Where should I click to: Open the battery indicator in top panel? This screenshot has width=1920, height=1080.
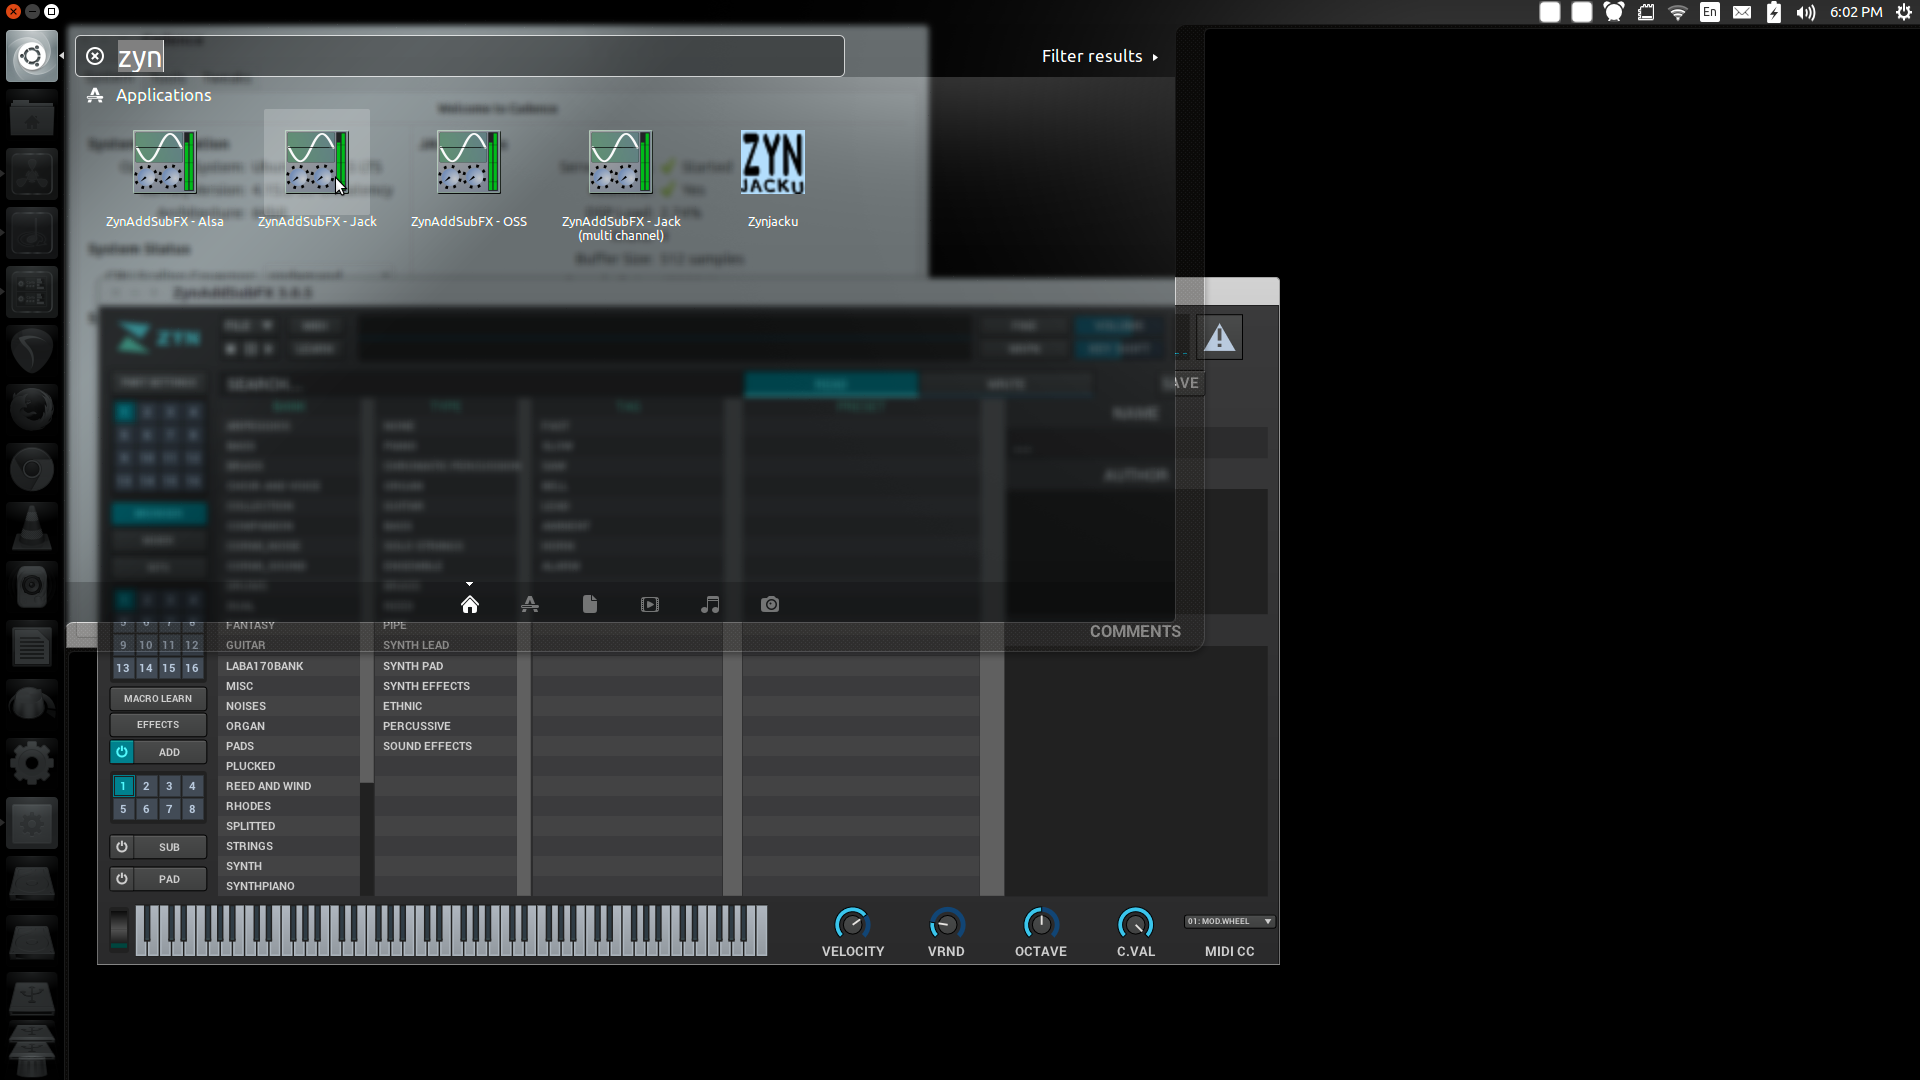click(1774, 12)
